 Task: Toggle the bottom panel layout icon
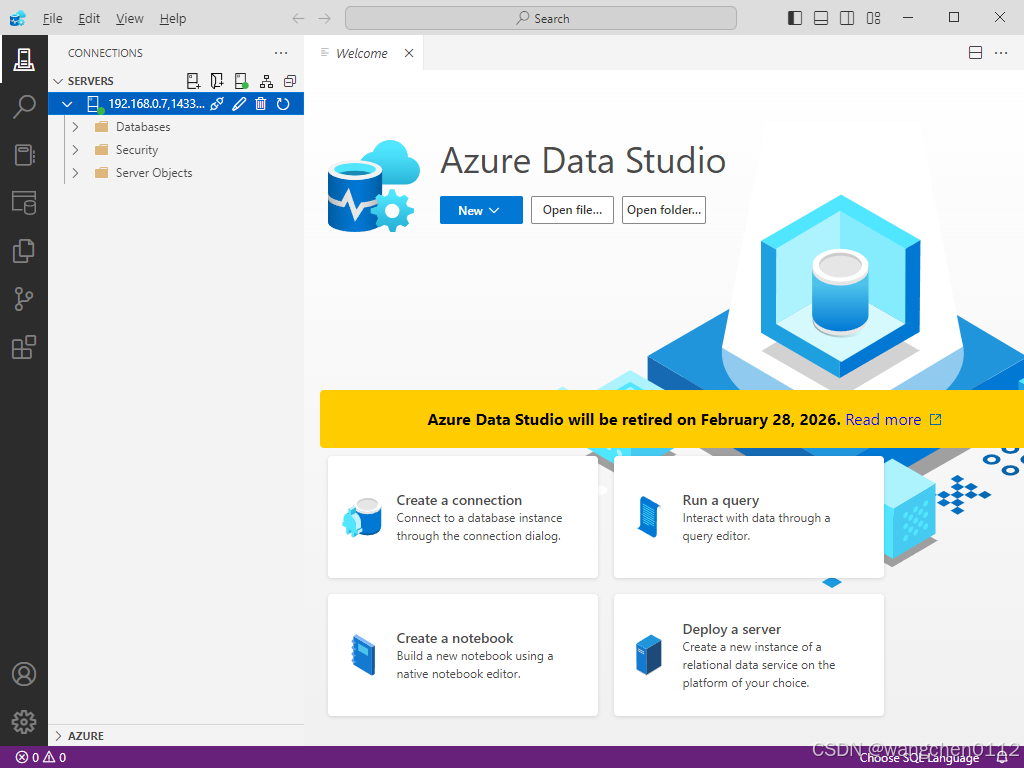(821, 18)
